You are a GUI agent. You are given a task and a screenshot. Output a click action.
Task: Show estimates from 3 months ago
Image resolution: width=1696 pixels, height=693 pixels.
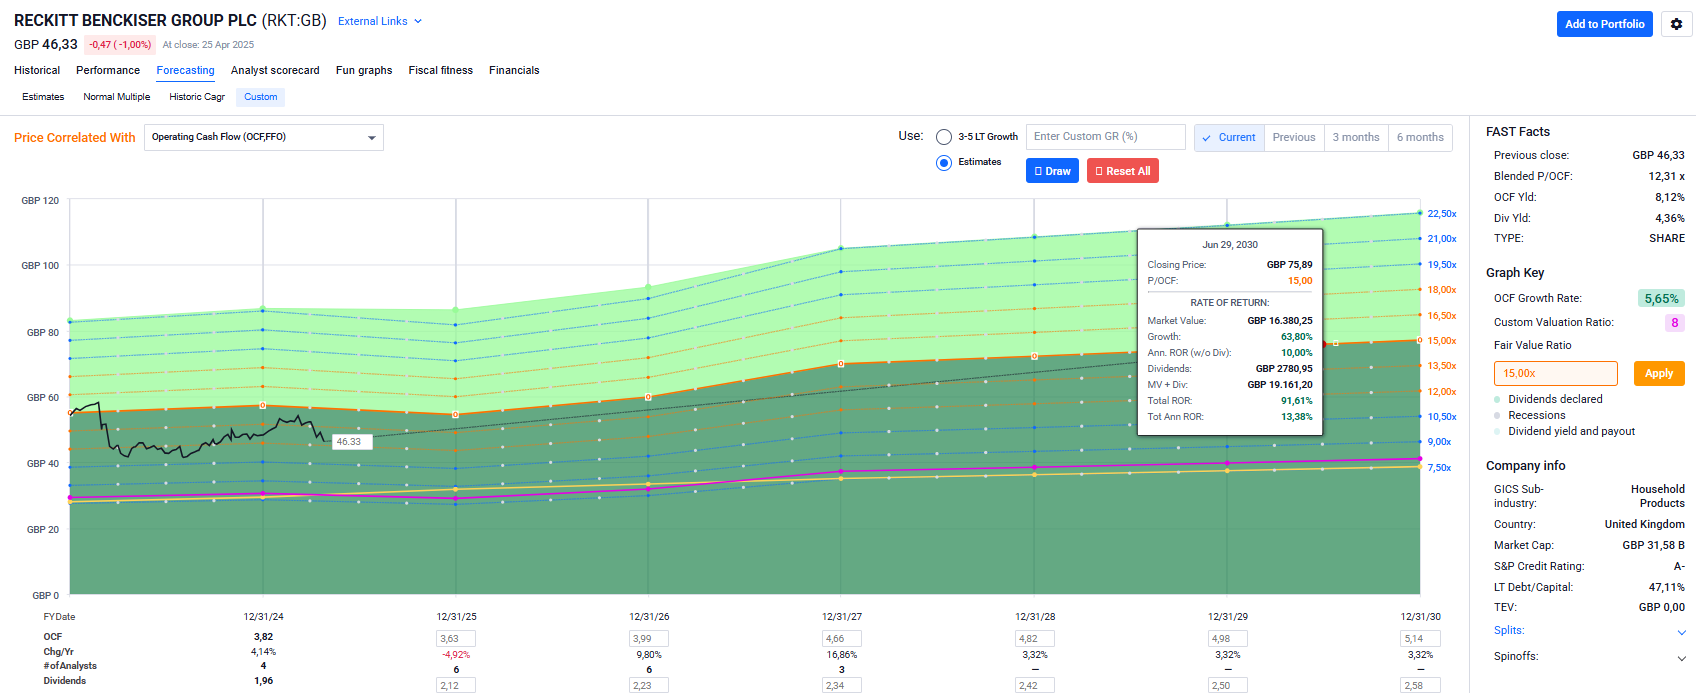[1356, 137]
